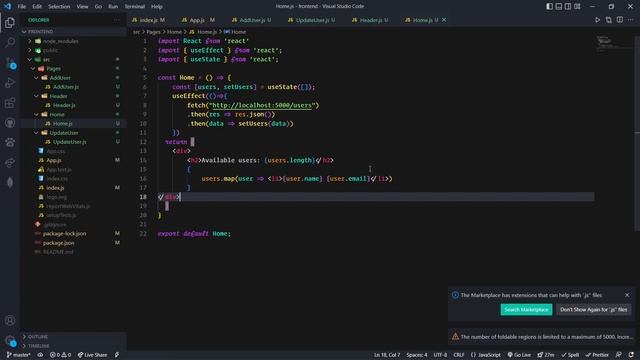Dismiss the Marketplace notification

click(x=627, y=295)
